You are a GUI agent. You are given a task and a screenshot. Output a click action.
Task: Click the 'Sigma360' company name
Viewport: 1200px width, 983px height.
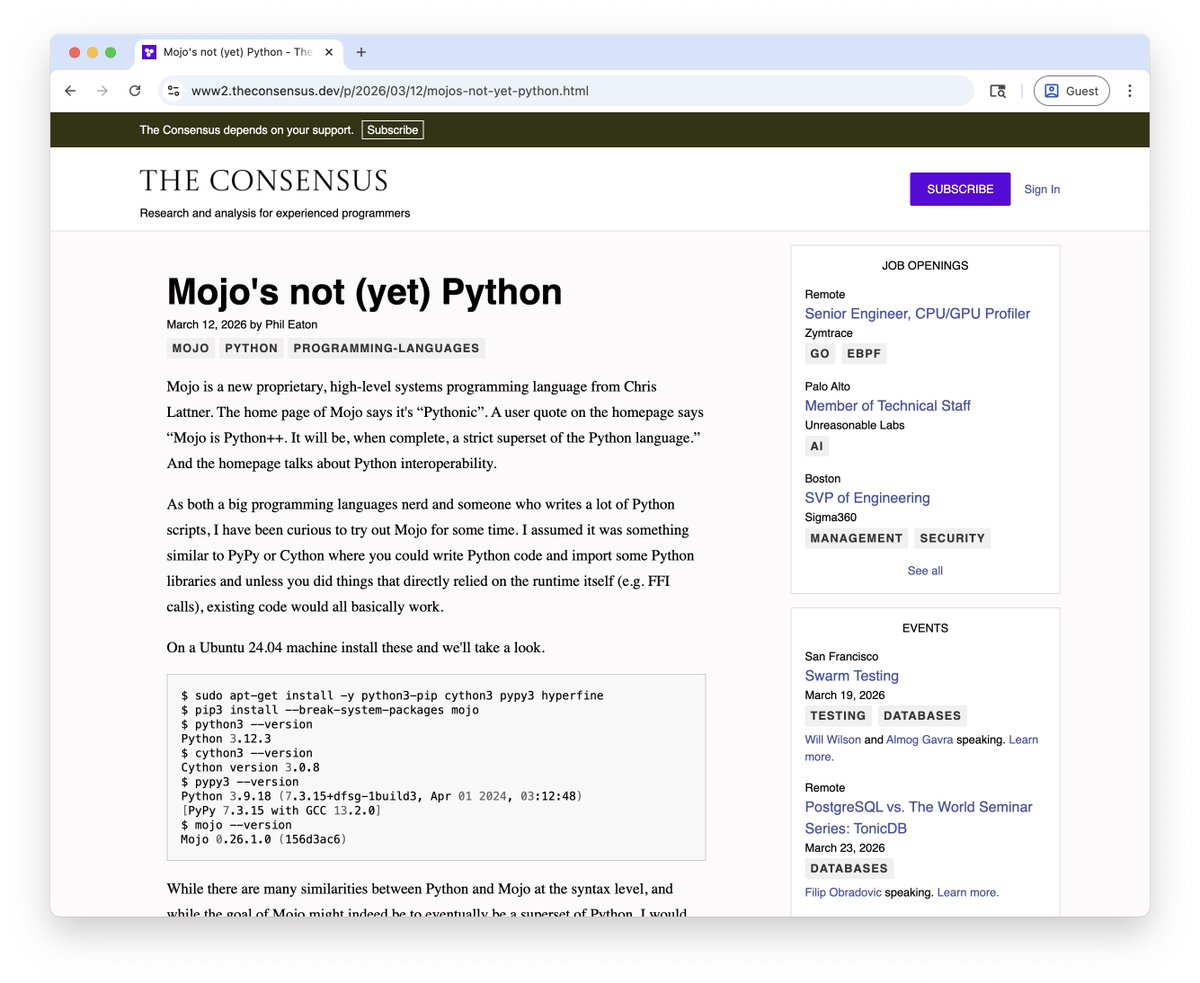832,517
